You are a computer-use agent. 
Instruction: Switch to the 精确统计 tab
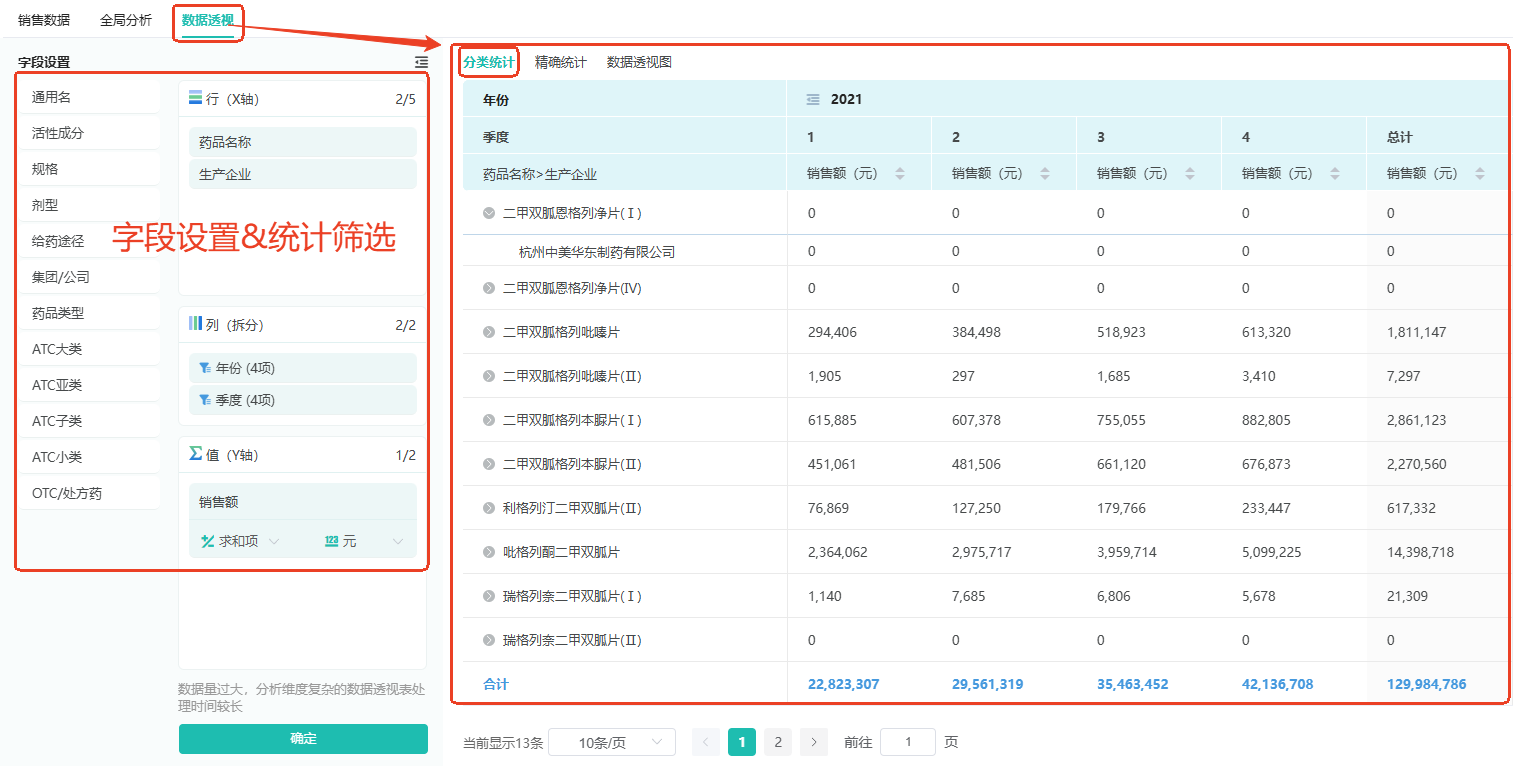coord(560,62)
